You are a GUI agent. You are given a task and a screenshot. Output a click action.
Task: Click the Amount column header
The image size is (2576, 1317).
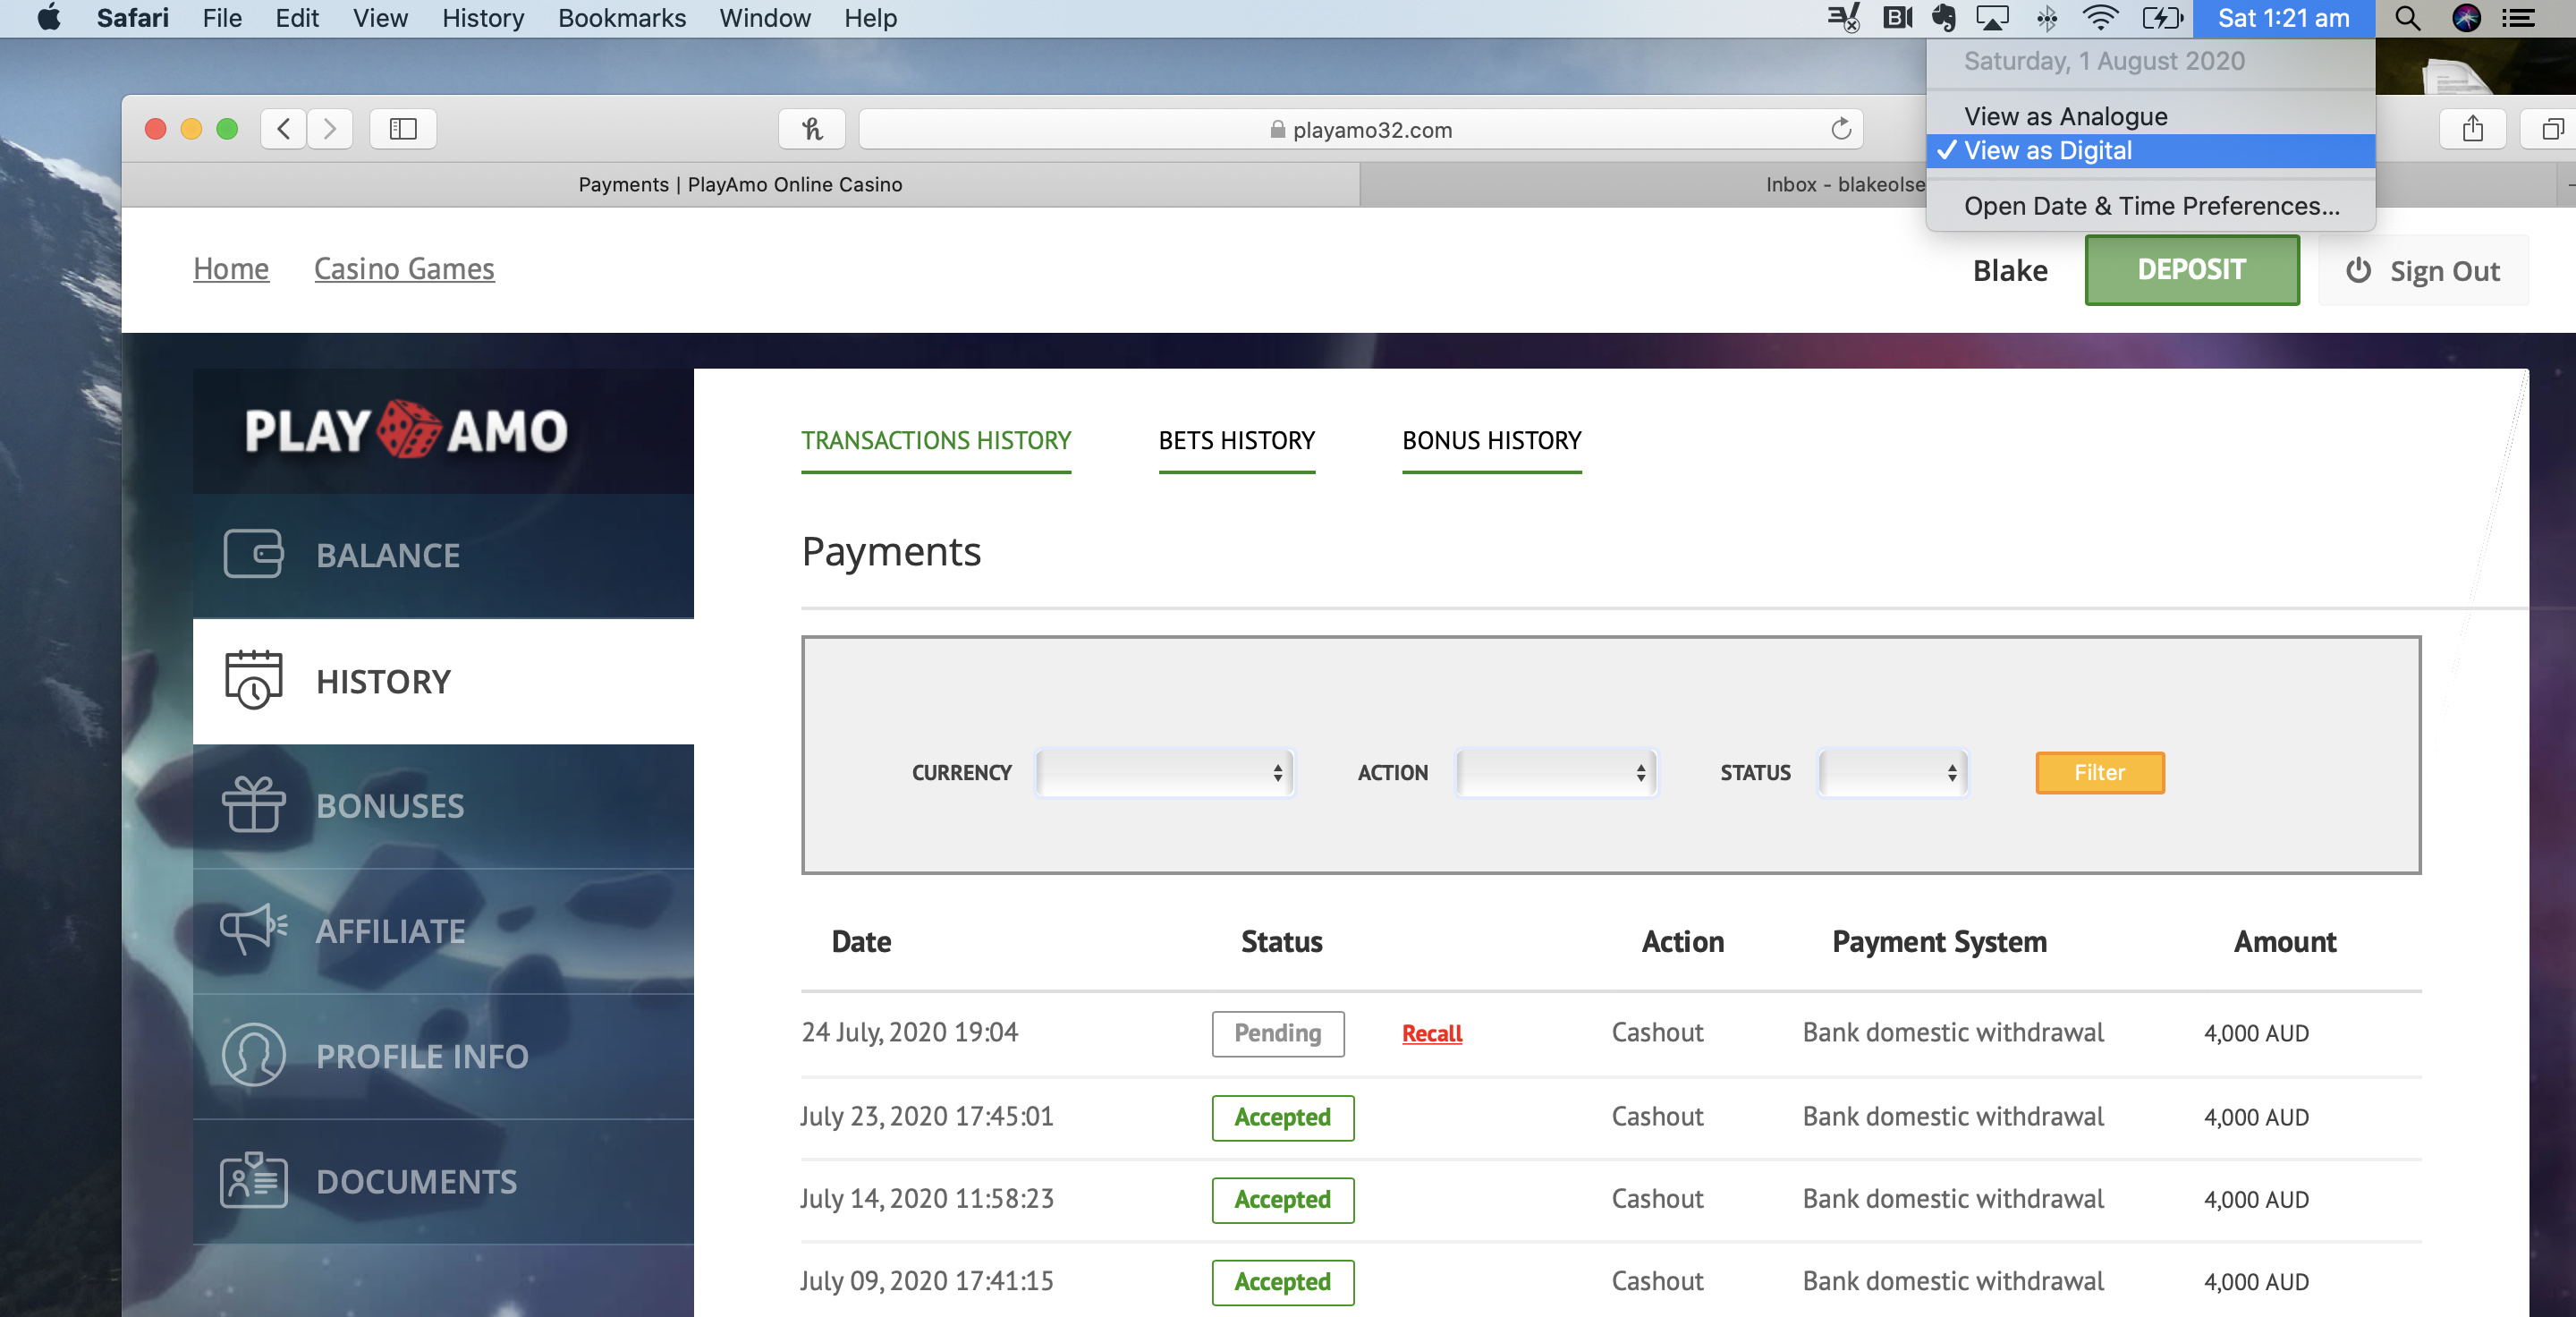tap(2284, 941)
